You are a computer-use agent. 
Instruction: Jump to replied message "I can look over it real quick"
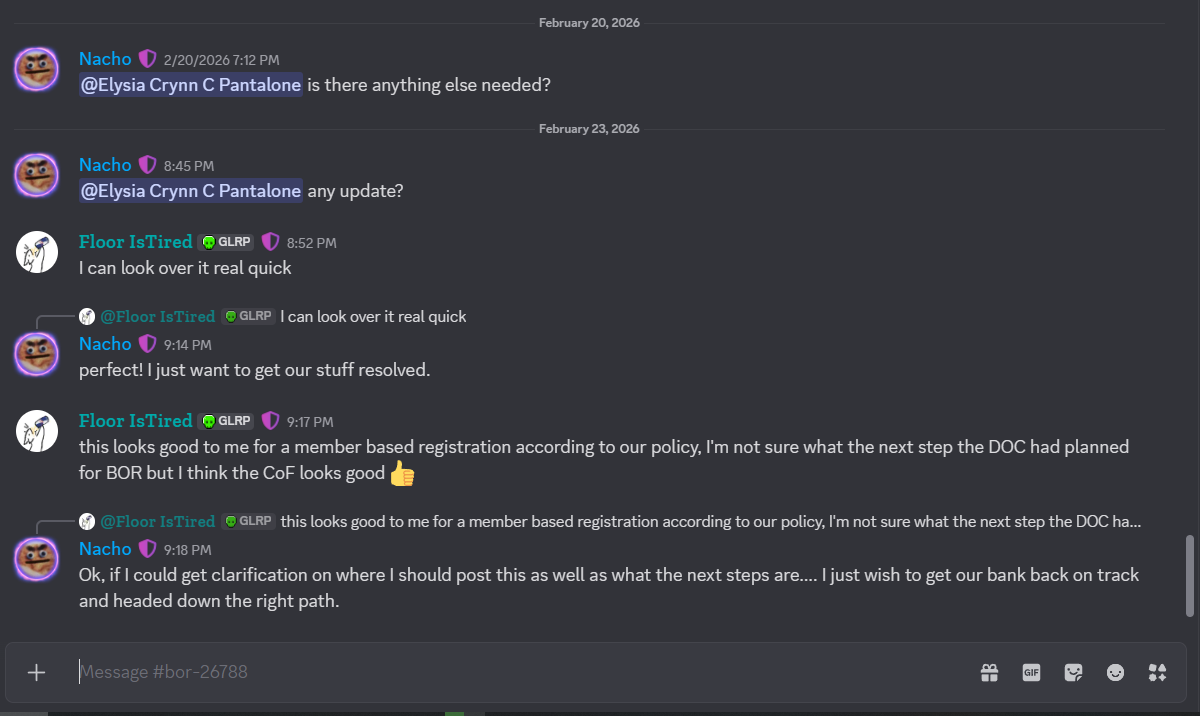[x=372, y=317]
